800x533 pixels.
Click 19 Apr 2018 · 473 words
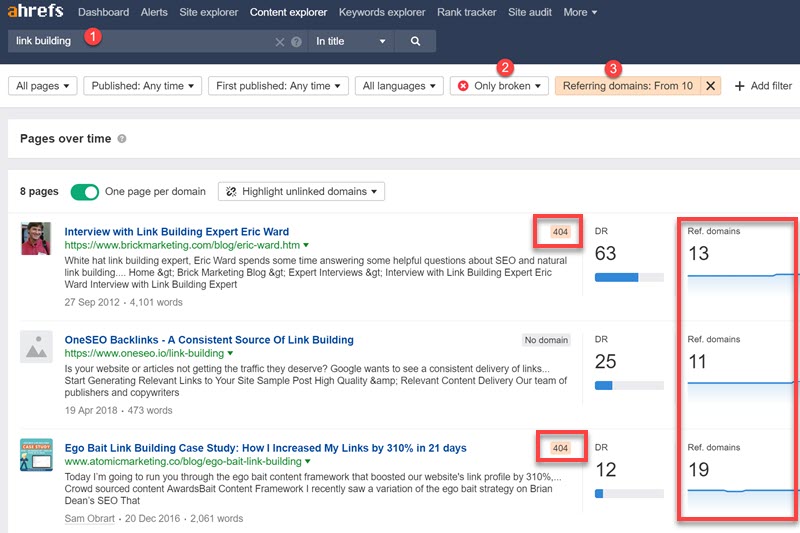point(118,411)
